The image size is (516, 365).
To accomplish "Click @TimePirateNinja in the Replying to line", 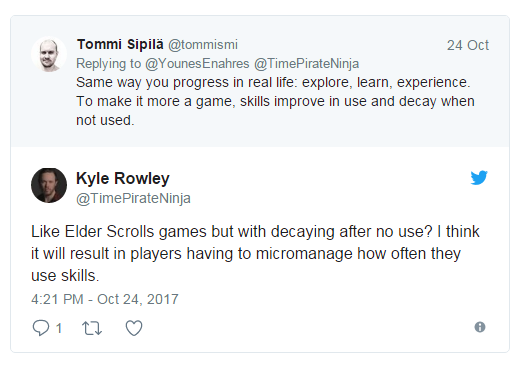I will click(x=306, y=63).
